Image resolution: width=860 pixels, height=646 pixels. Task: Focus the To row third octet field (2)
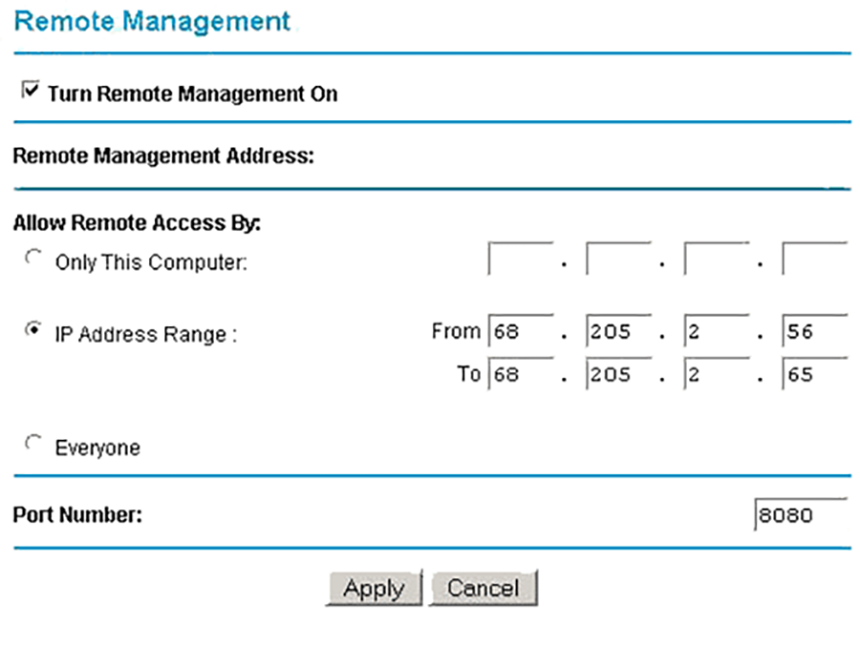pos(716,375)
